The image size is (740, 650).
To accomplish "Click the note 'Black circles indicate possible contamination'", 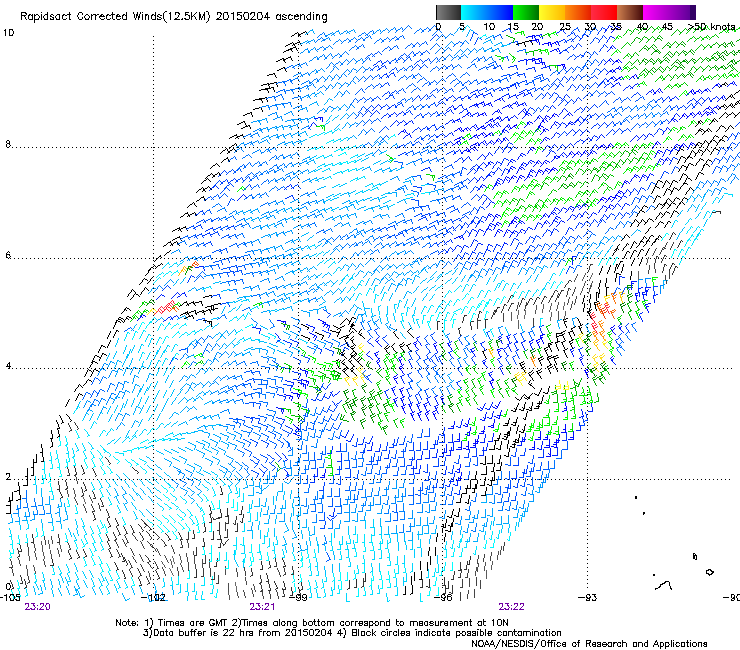I will pyautogui.click(x=456, y=633).
